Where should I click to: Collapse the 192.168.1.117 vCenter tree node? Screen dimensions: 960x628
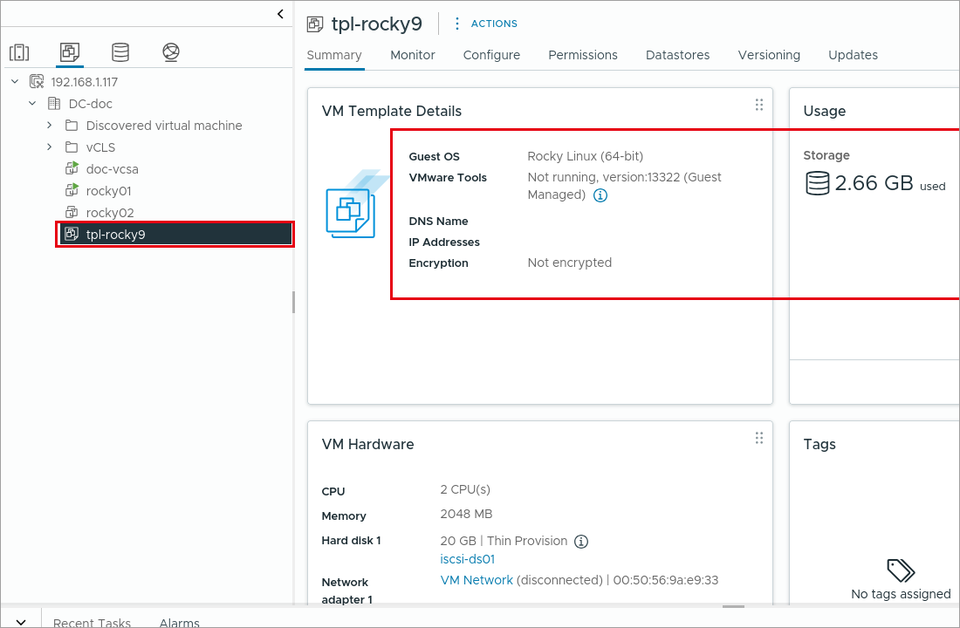tap(15, 81)
